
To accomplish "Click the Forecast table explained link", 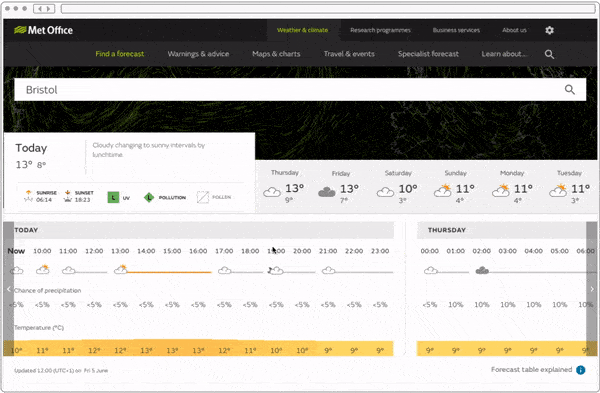I will pyautogui.click(x=532, y=370).
